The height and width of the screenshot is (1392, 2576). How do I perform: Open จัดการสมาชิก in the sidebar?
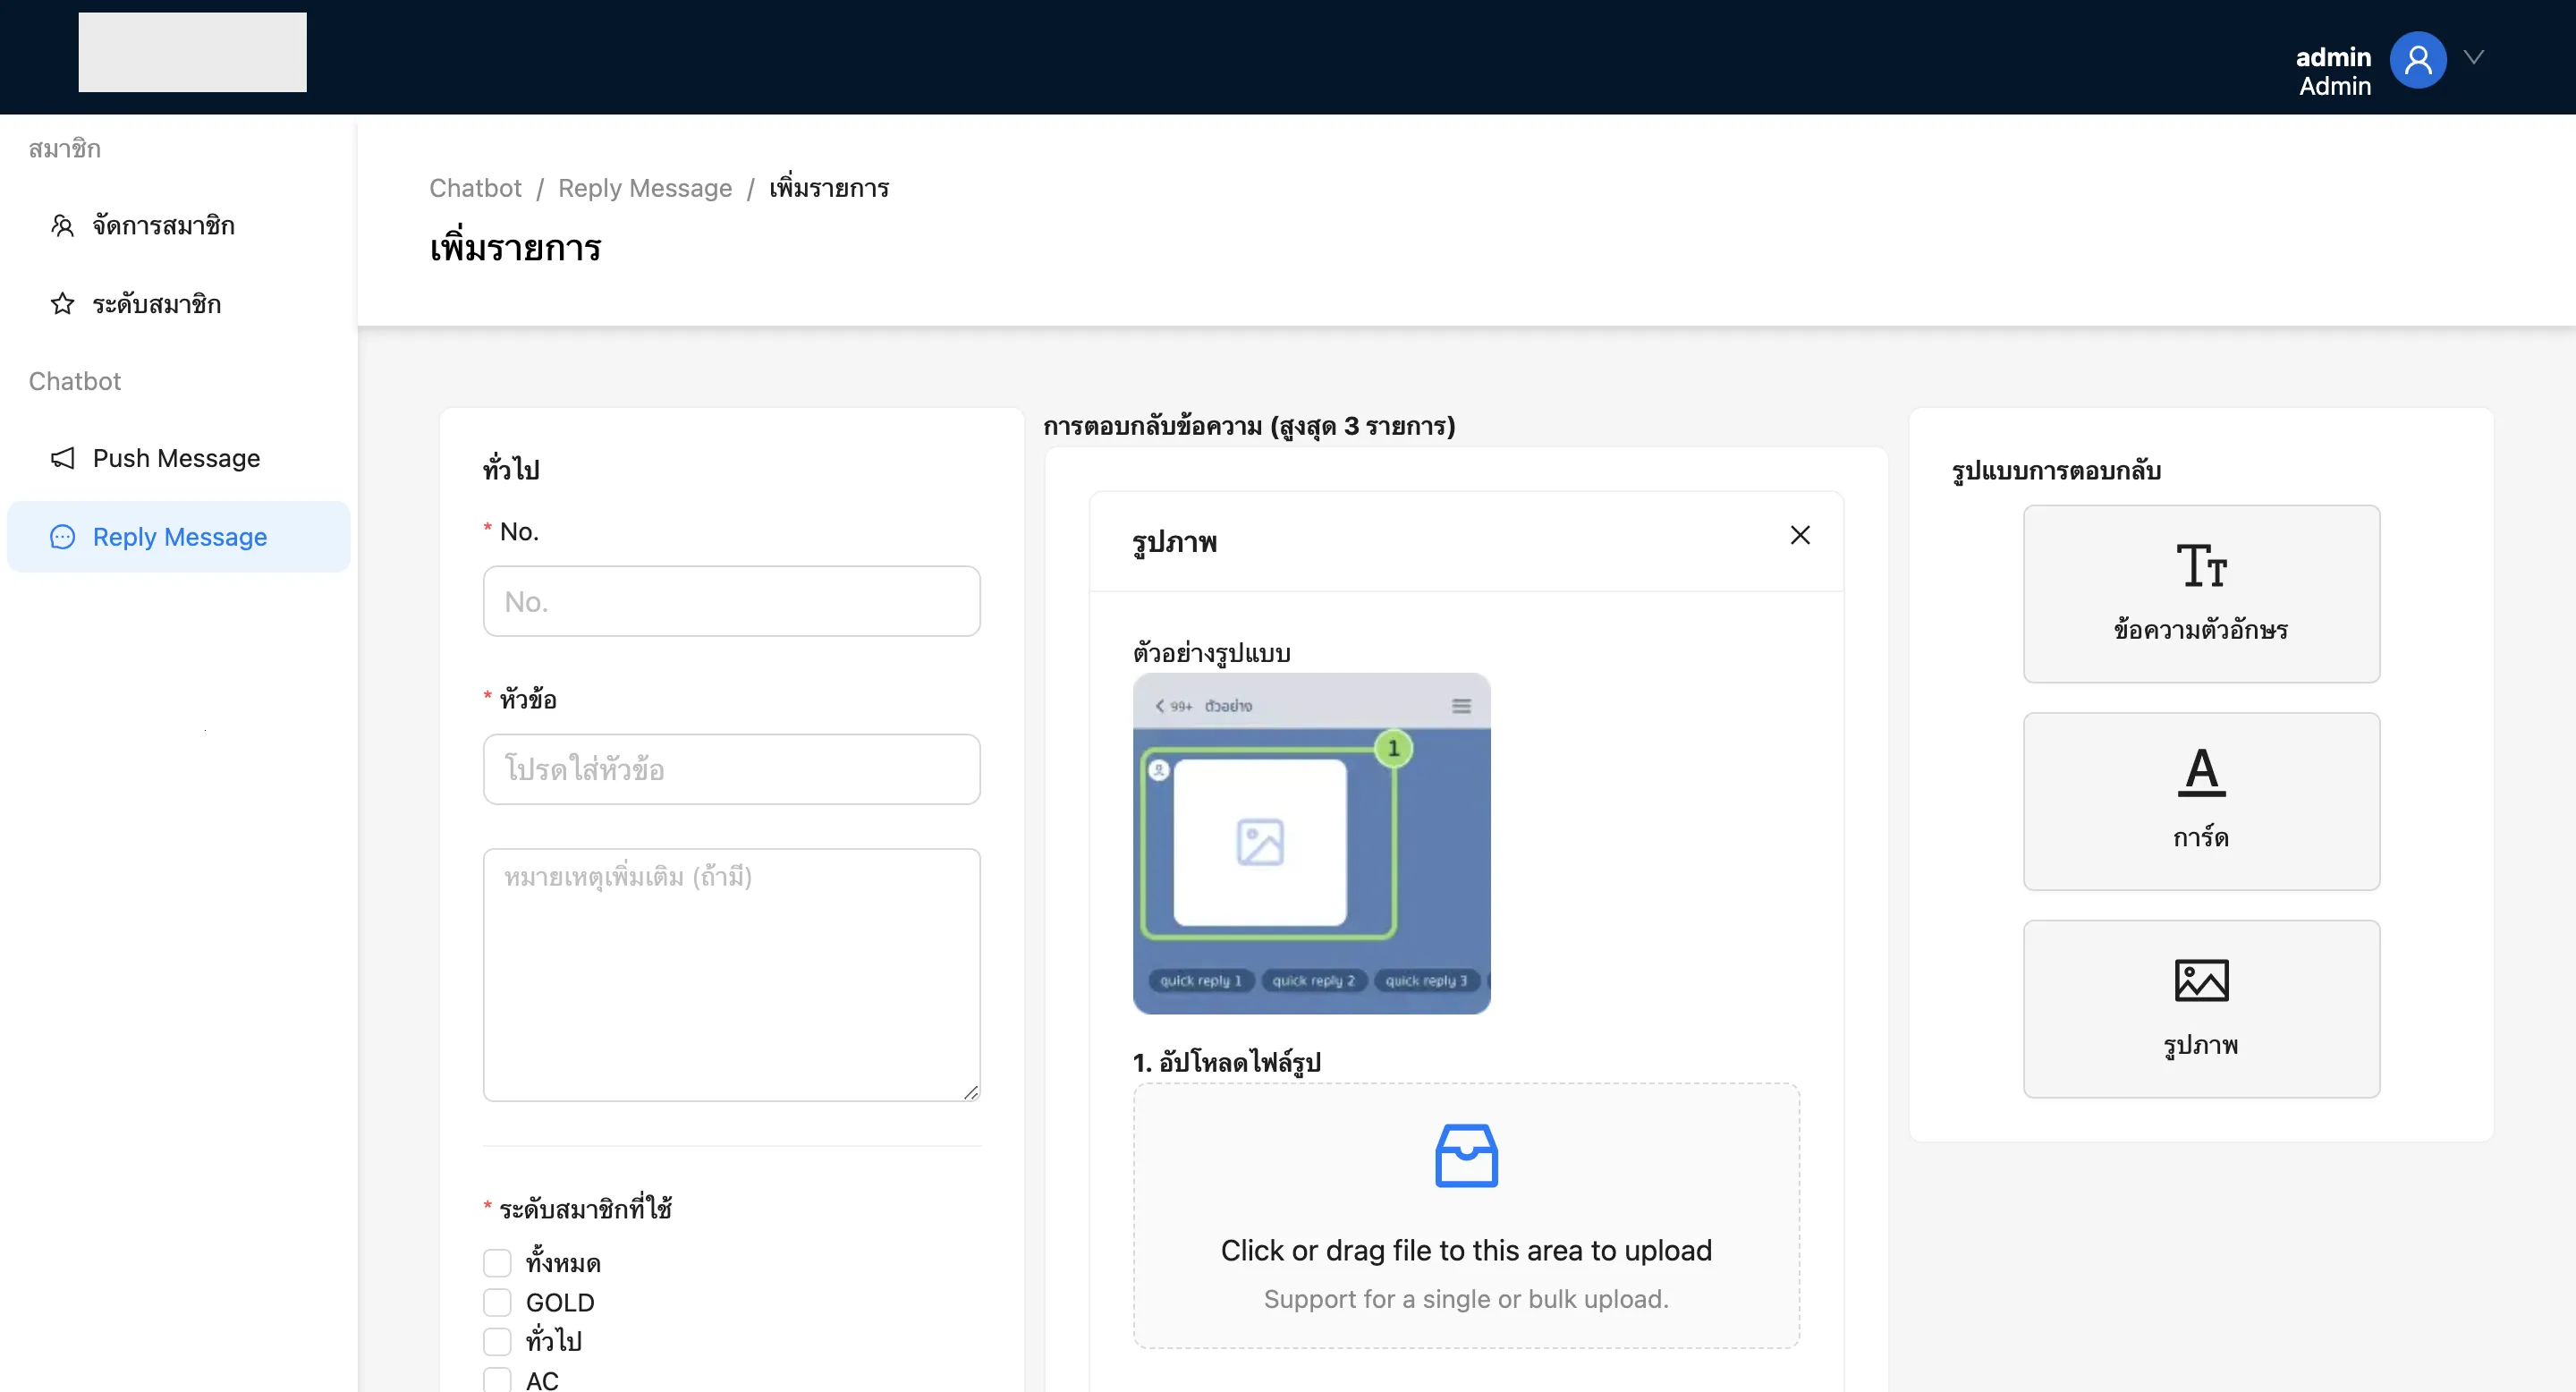(163, 226)
